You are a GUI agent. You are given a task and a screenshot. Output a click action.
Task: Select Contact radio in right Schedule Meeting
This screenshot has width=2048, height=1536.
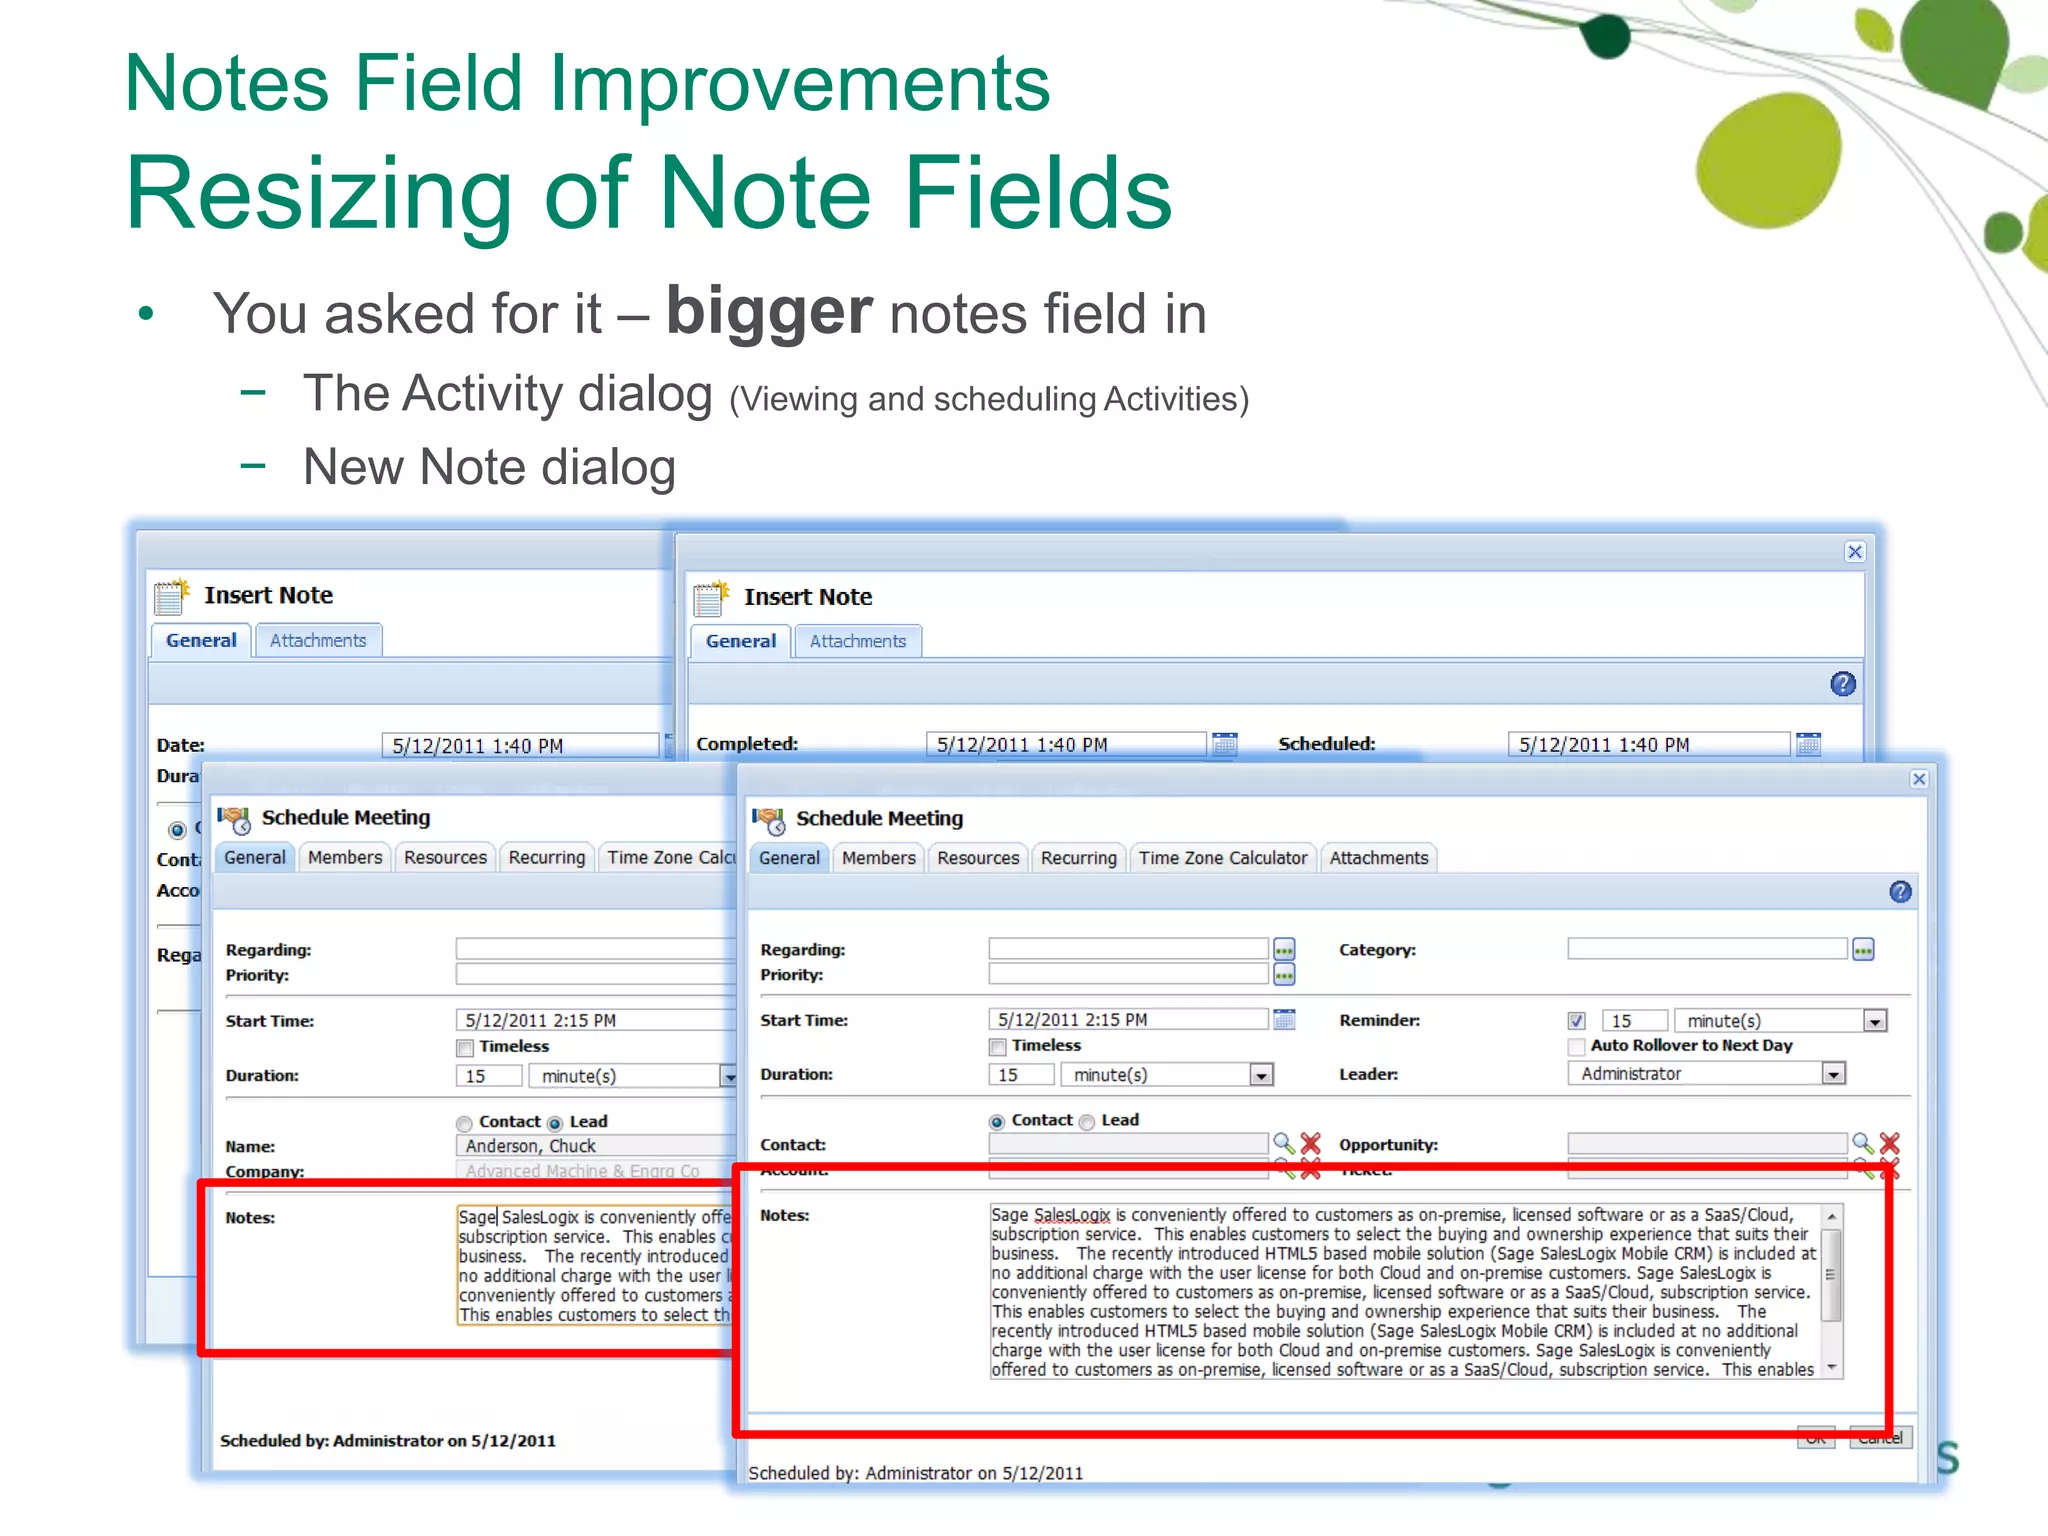[x=996, y=1122]
